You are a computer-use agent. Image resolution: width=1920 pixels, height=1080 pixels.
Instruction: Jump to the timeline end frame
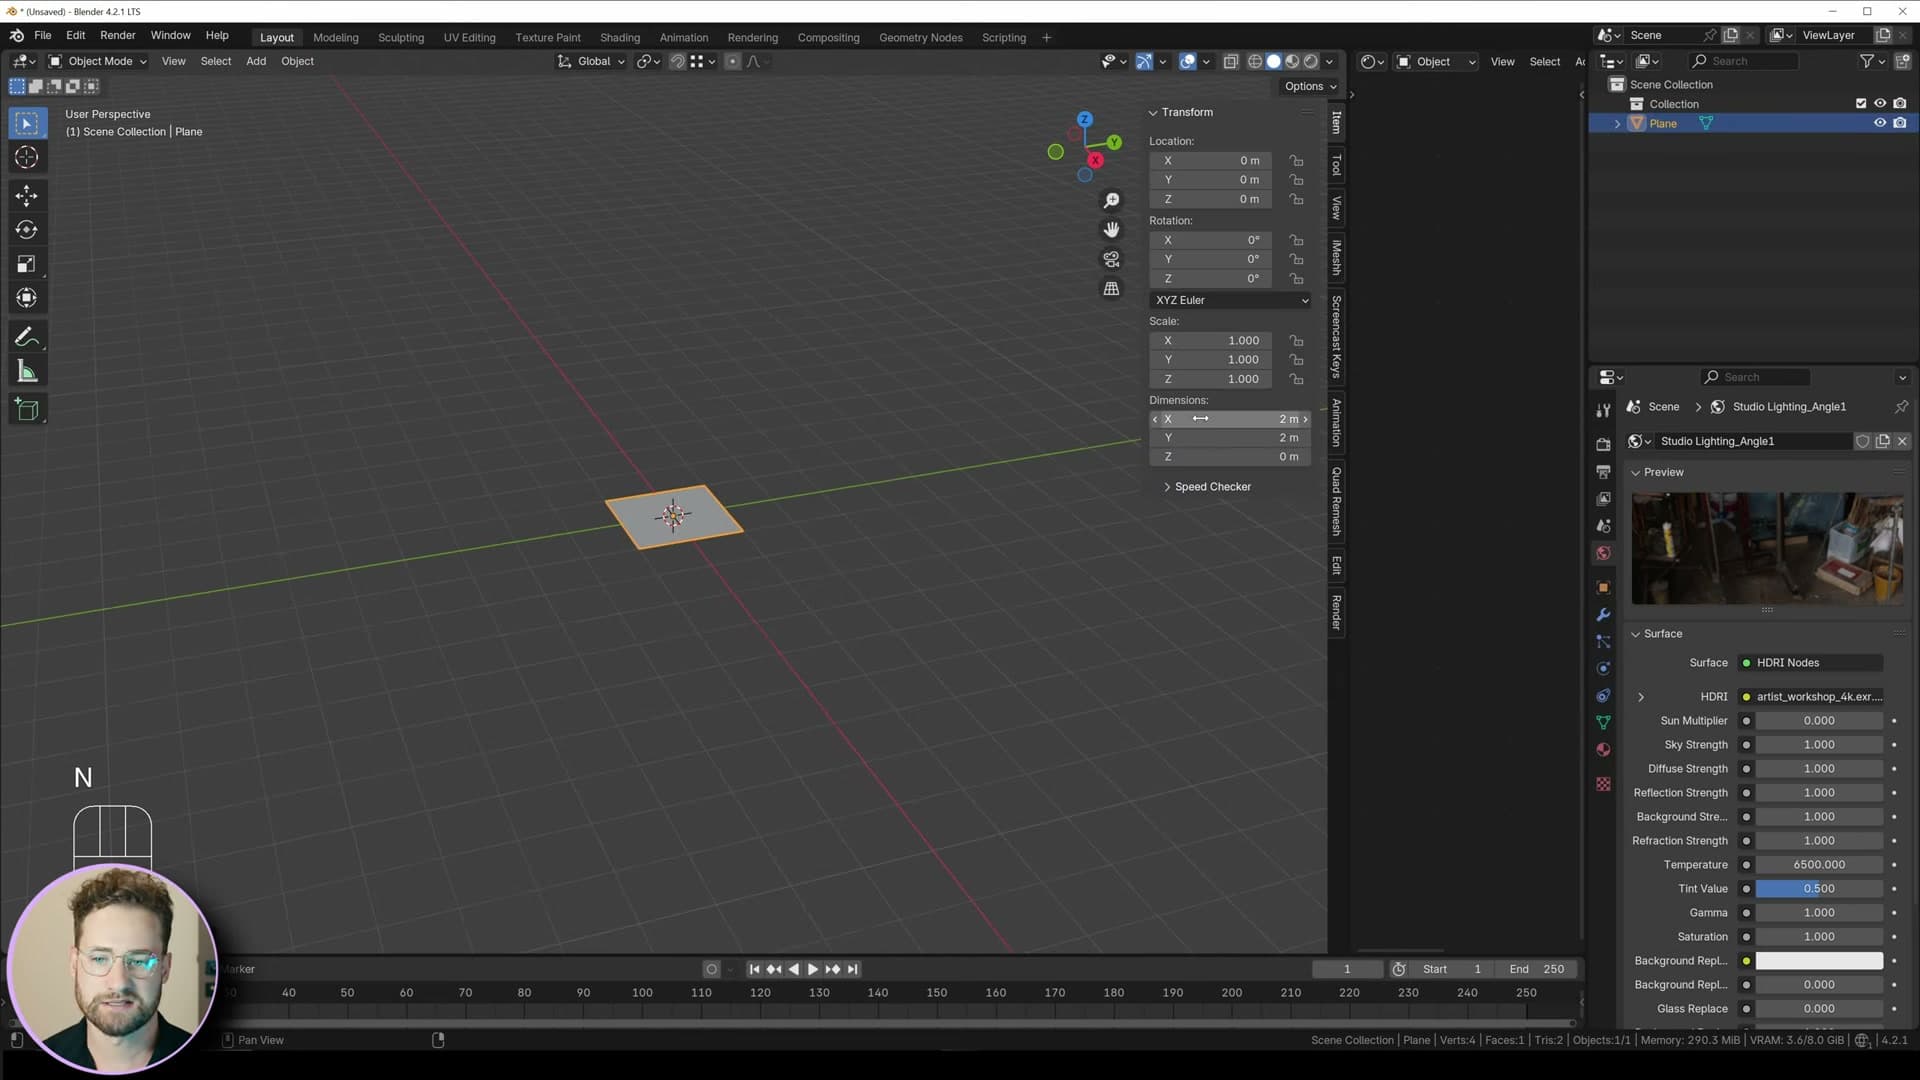[x=852, y=969]
